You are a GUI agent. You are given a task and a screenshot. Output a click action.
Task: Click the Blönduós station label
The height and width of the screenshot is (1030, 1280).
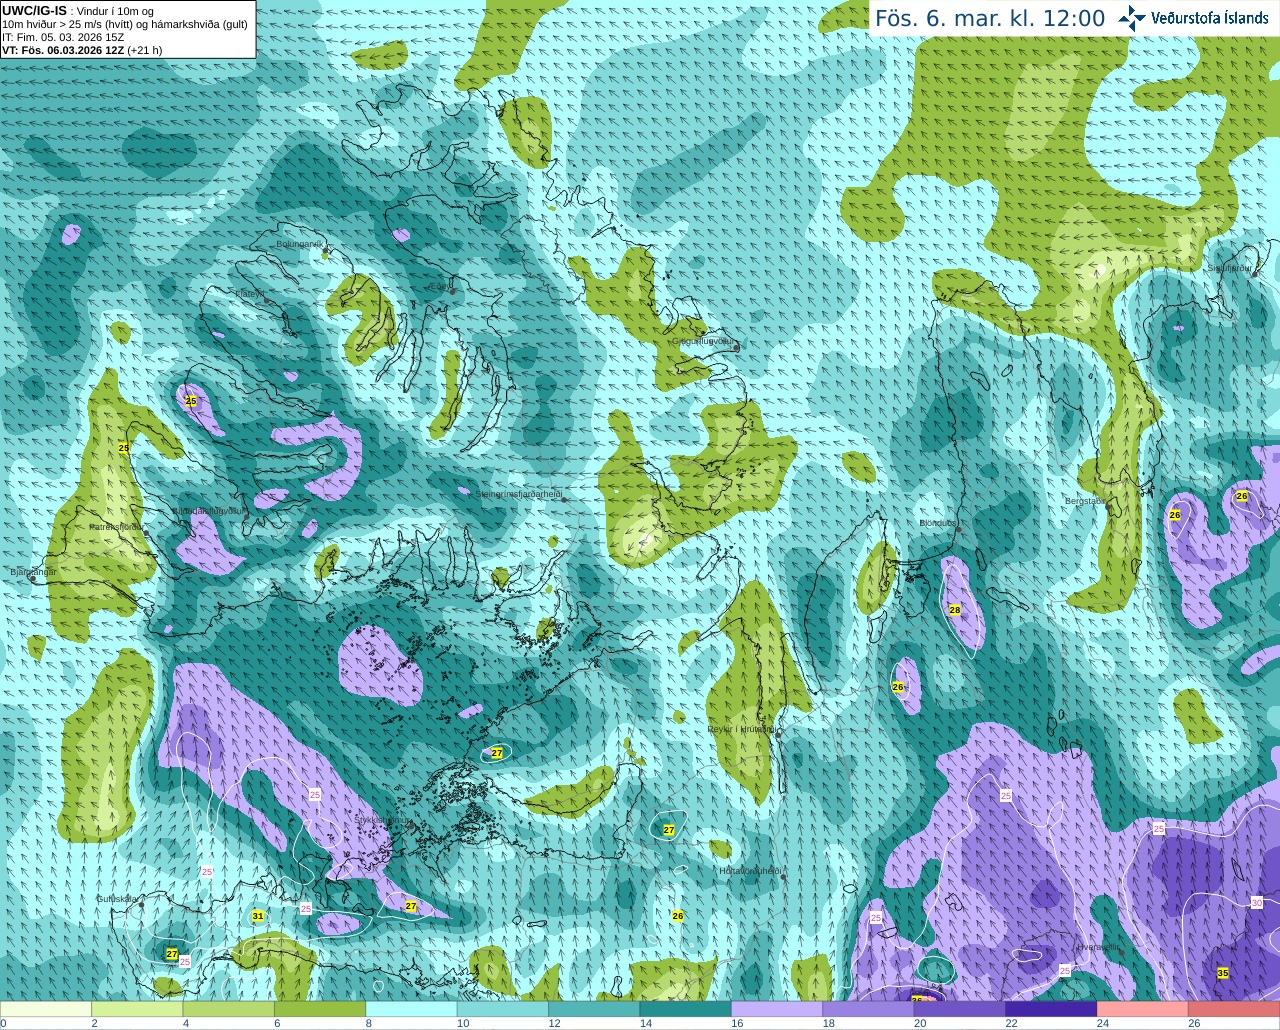(939, 523)
